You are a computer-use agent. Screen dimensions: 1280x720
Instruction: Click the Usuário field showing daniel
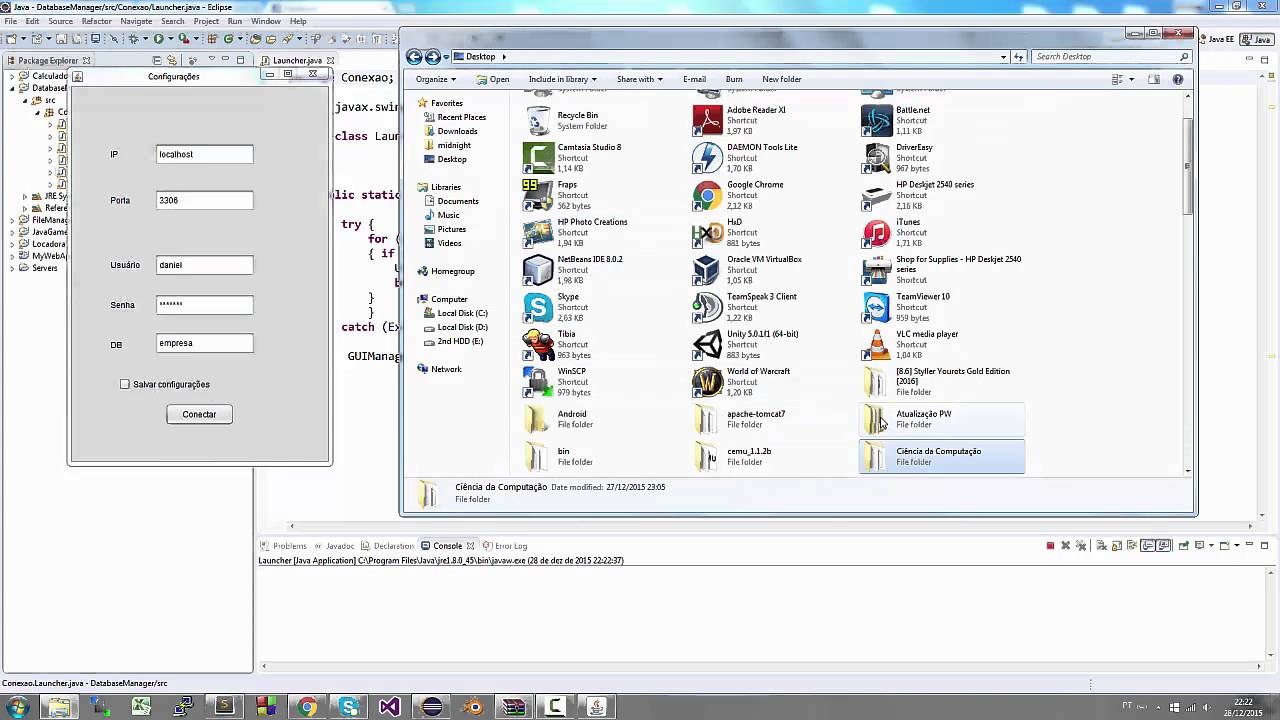click(204, 265)
